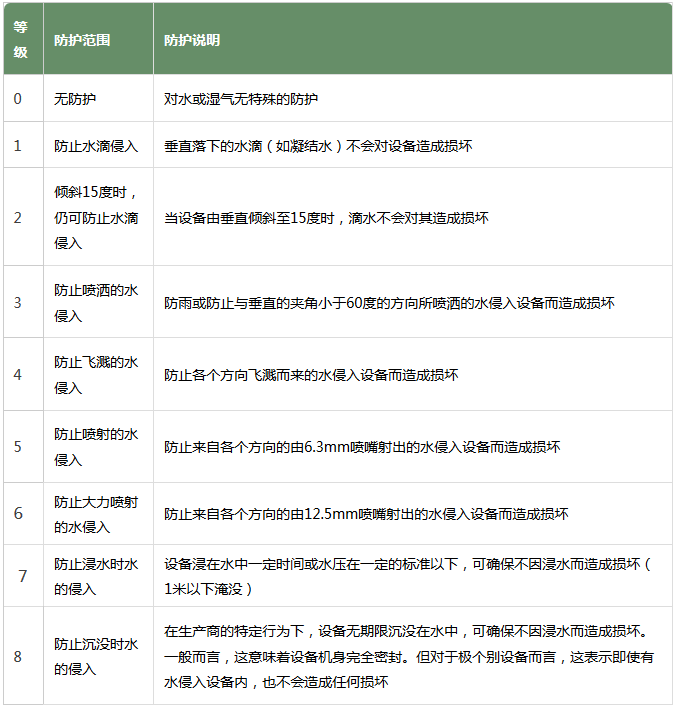This screenshot has height=707, width=674.
Task: Click the 防止沉没时水的侵入 cell
Action: point(96,656)
